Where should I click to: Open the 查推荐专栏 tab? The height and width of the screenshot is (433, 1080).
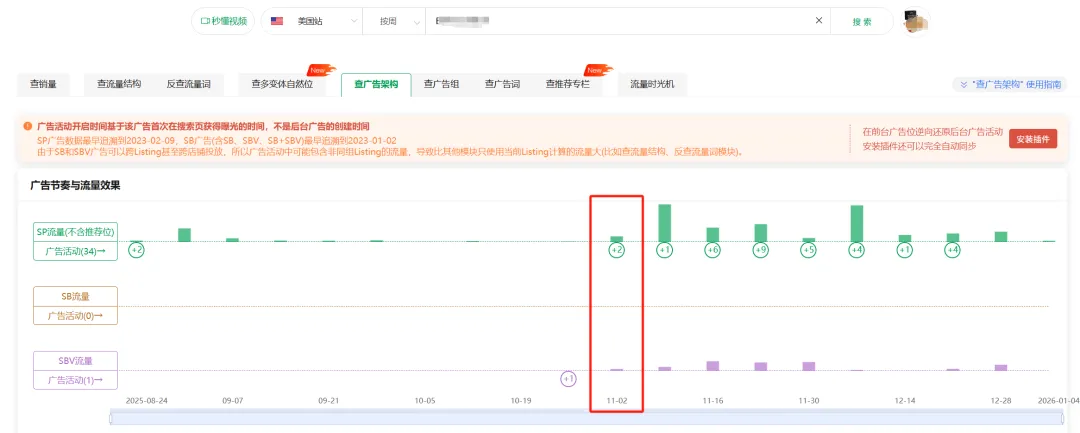568,85
